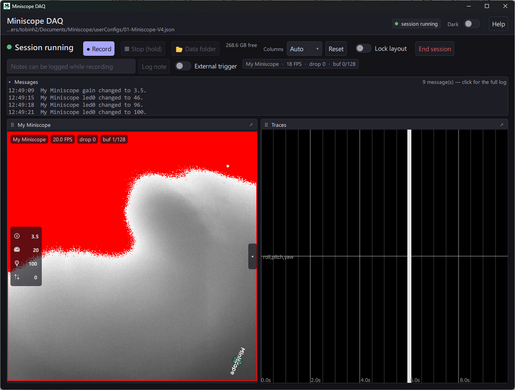The image size is (515, 390).
Task: Select the gain value 3.5
Action: coord(35,236)
